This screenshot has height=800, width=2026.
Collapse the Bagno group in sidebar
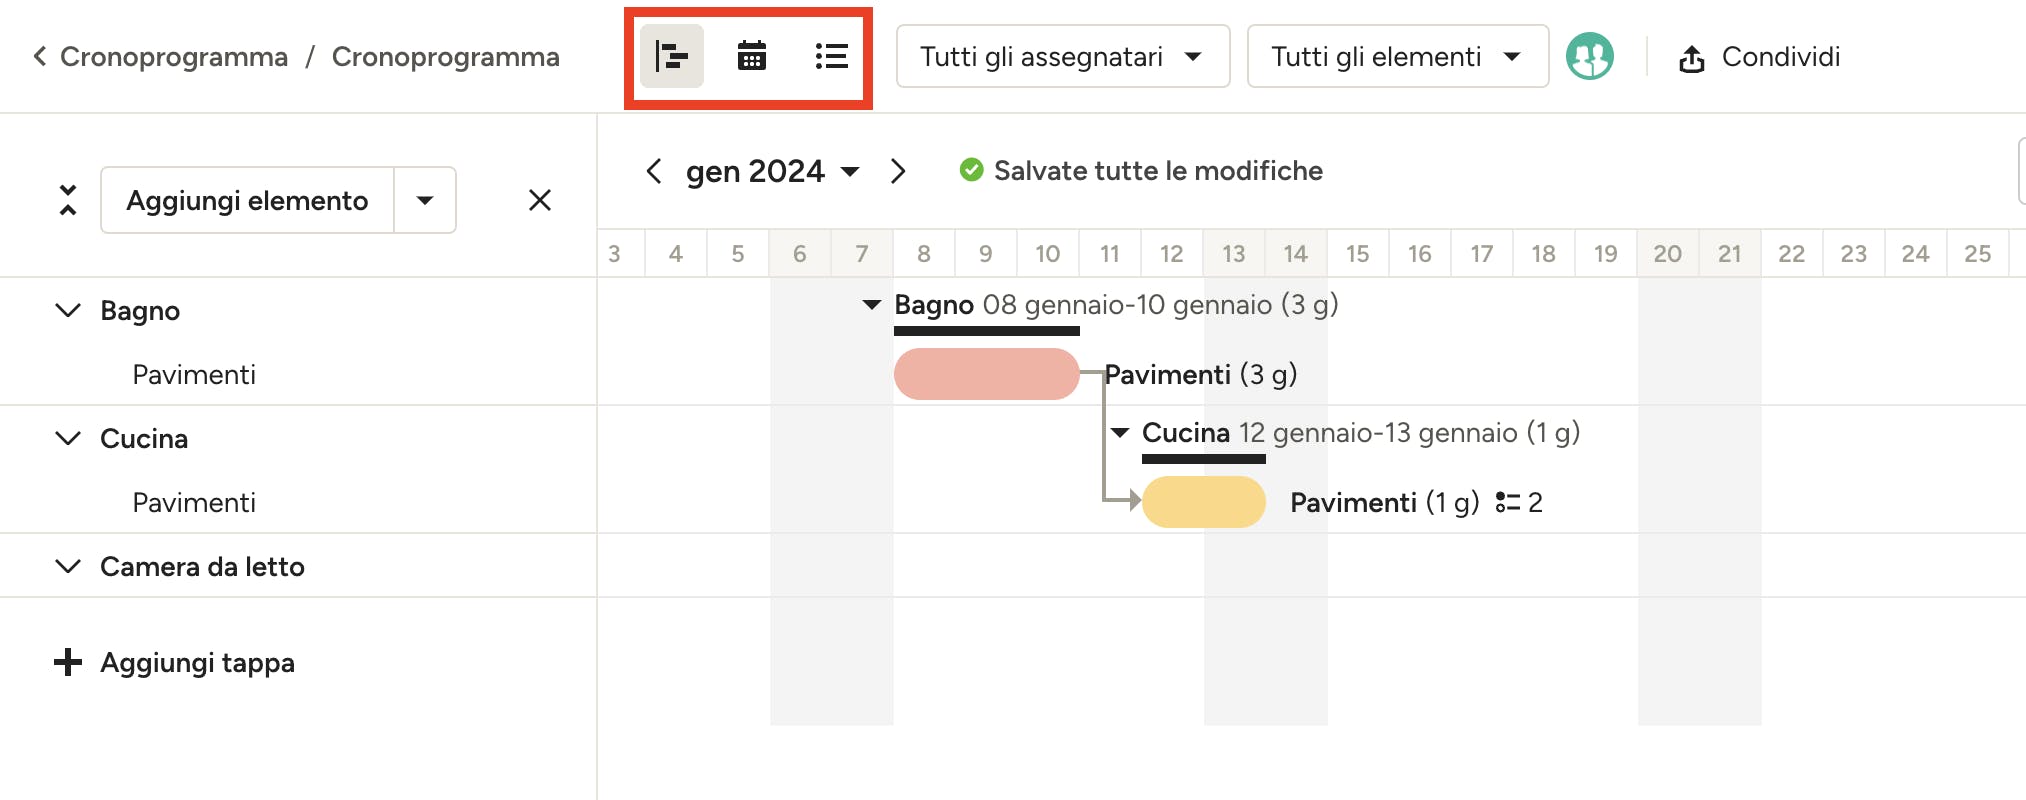coord(67,310)
